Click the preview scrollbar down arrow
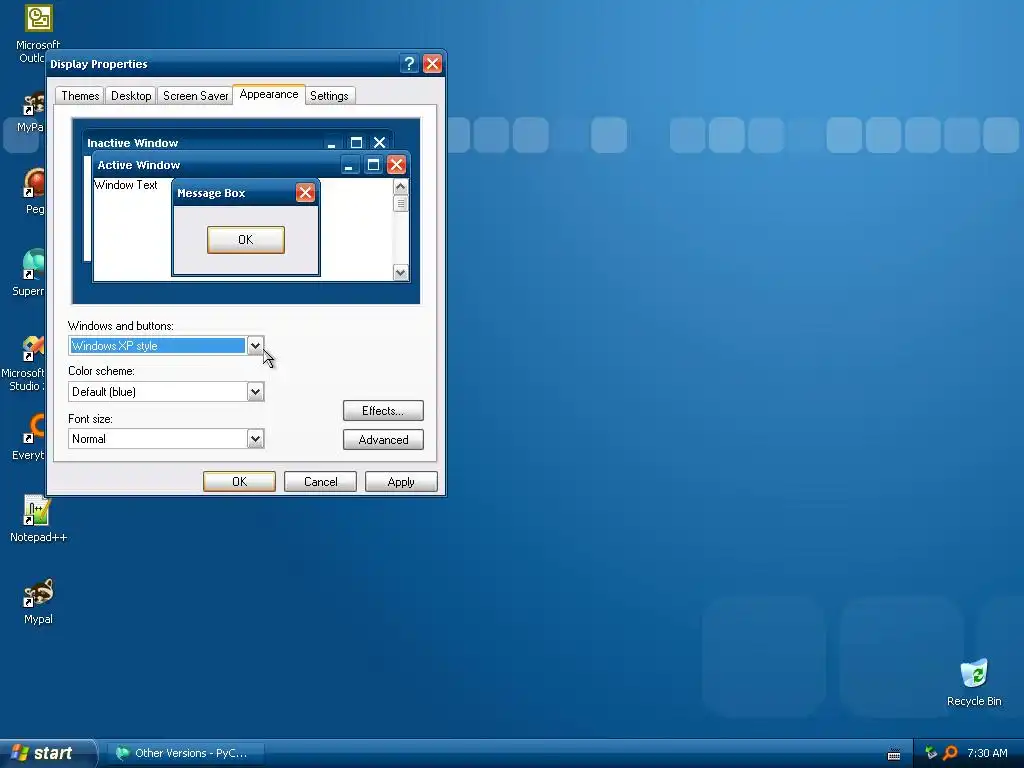Image resolution: width=1024 pixels, height=768 pixels. 400,272
